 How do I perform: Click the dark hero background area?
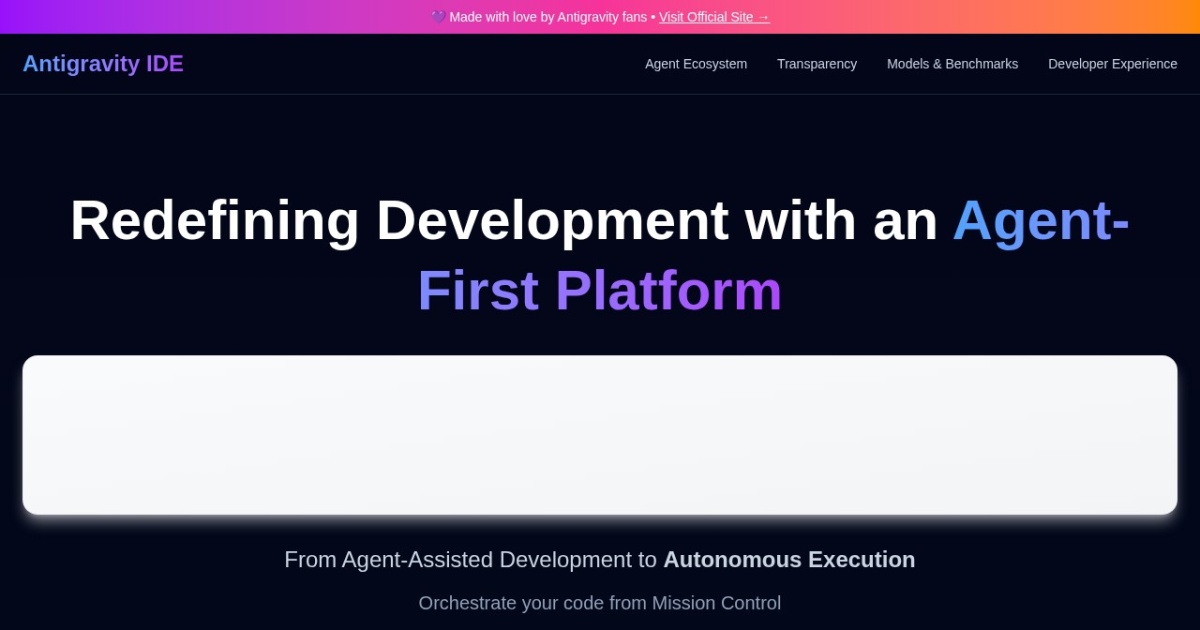(x=600, y=150)
